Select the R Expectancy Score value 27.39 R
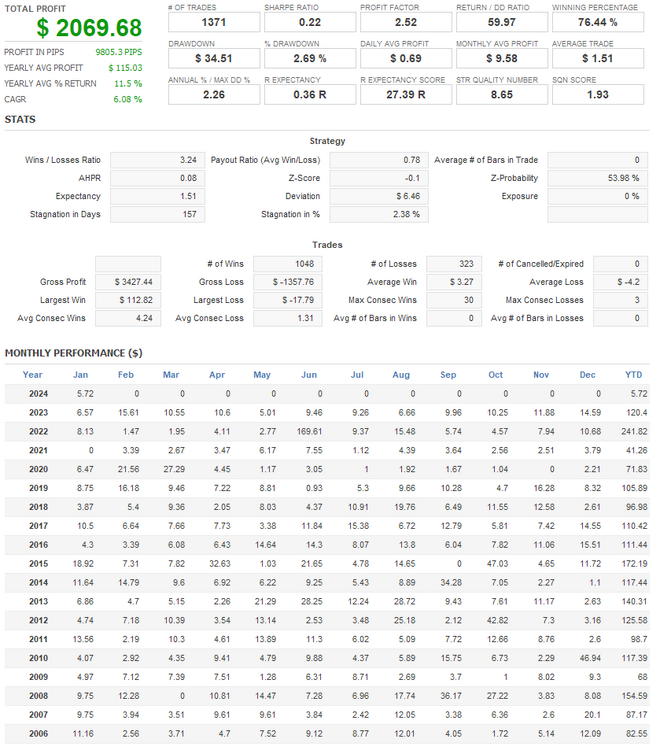Image resolution: width=660 pixels, height=750 pixels. point(406,95)
